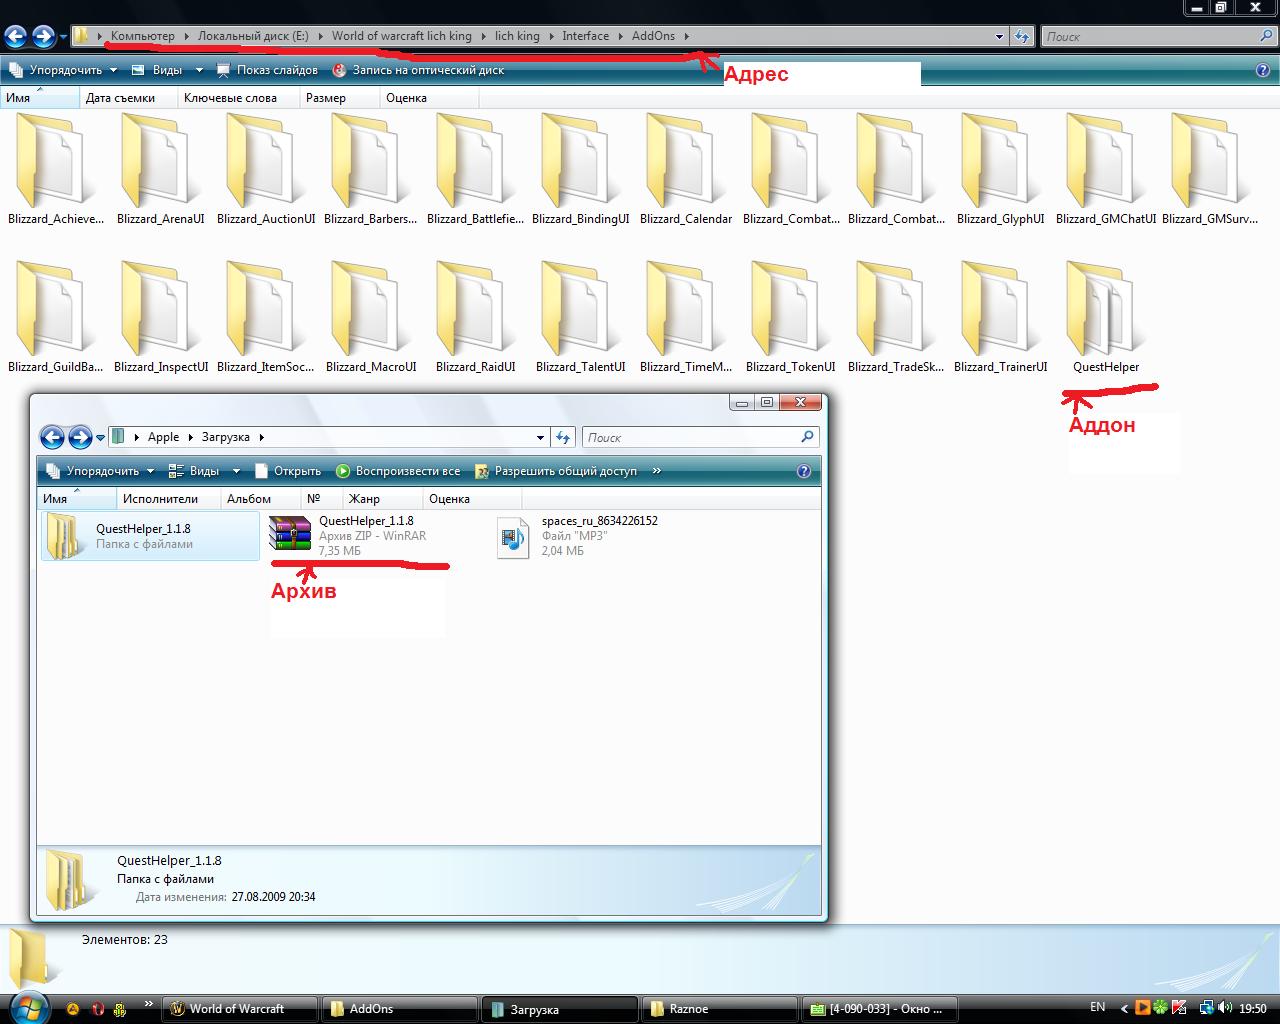Select the Blizzard_TokenUI folder

point(791,318)
